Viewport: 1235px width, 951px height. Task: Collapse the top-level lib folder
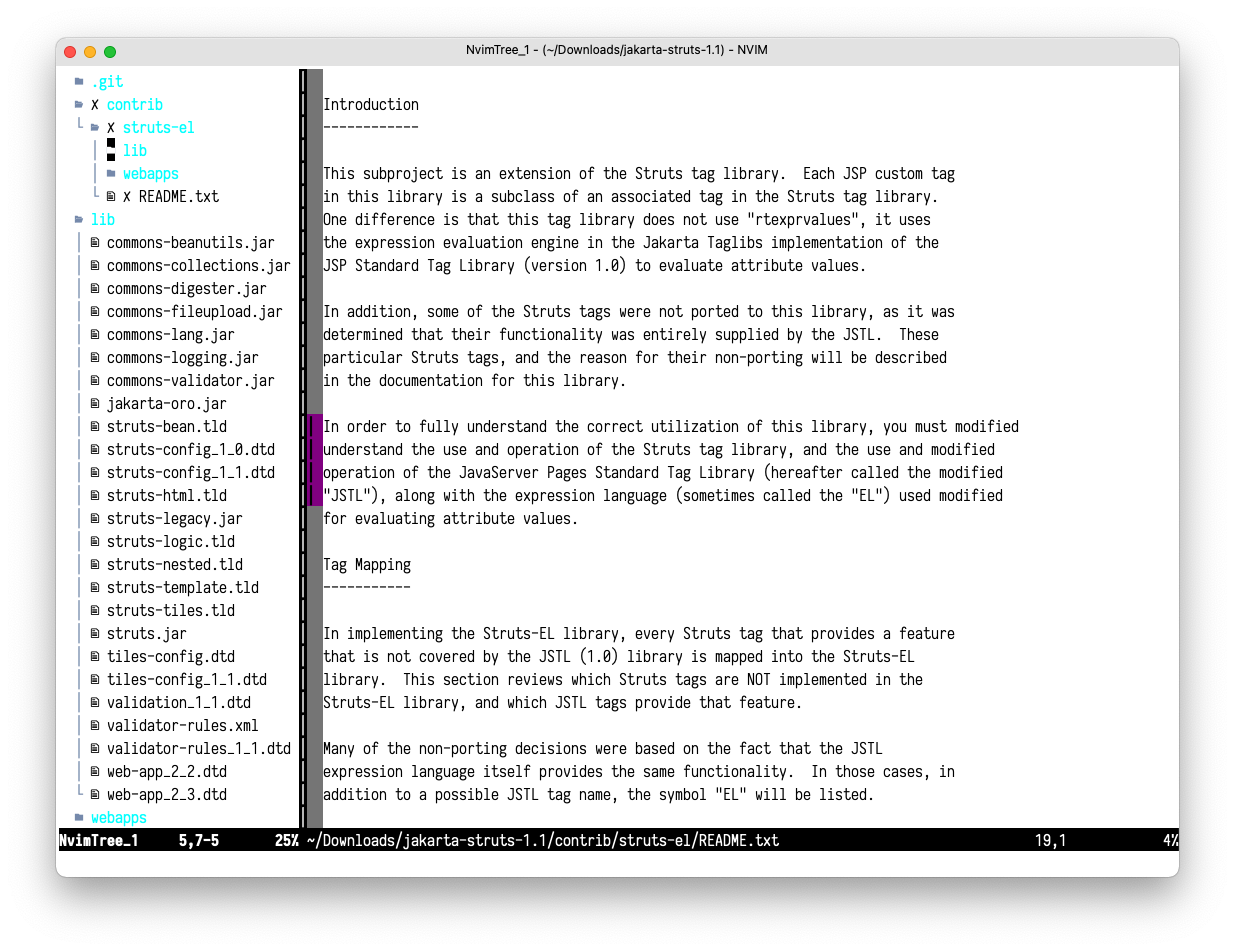tap(103, 220)
